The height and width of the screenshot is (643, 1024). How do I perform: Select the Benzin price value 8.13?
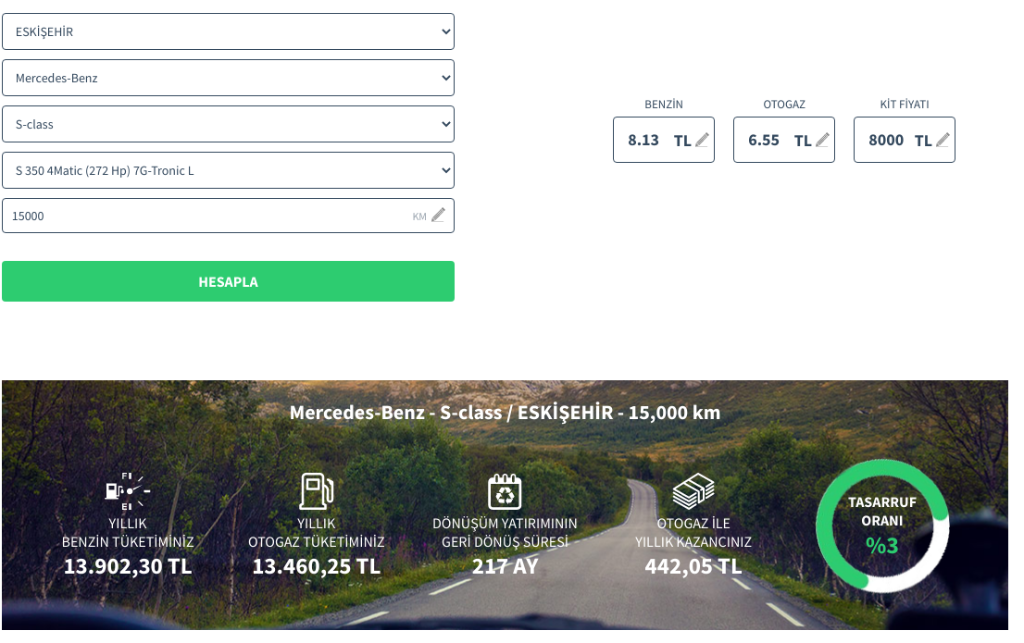coord(643,140)
